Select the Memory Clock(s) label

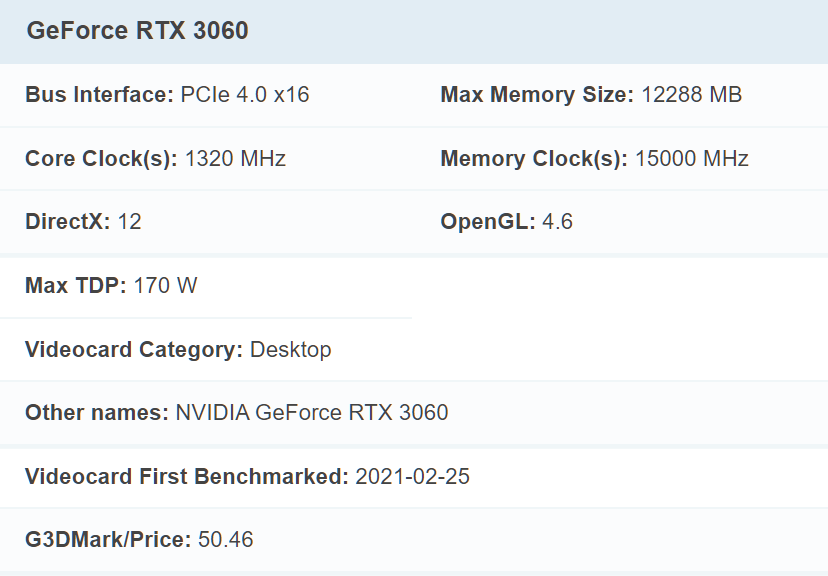(534, 159)
